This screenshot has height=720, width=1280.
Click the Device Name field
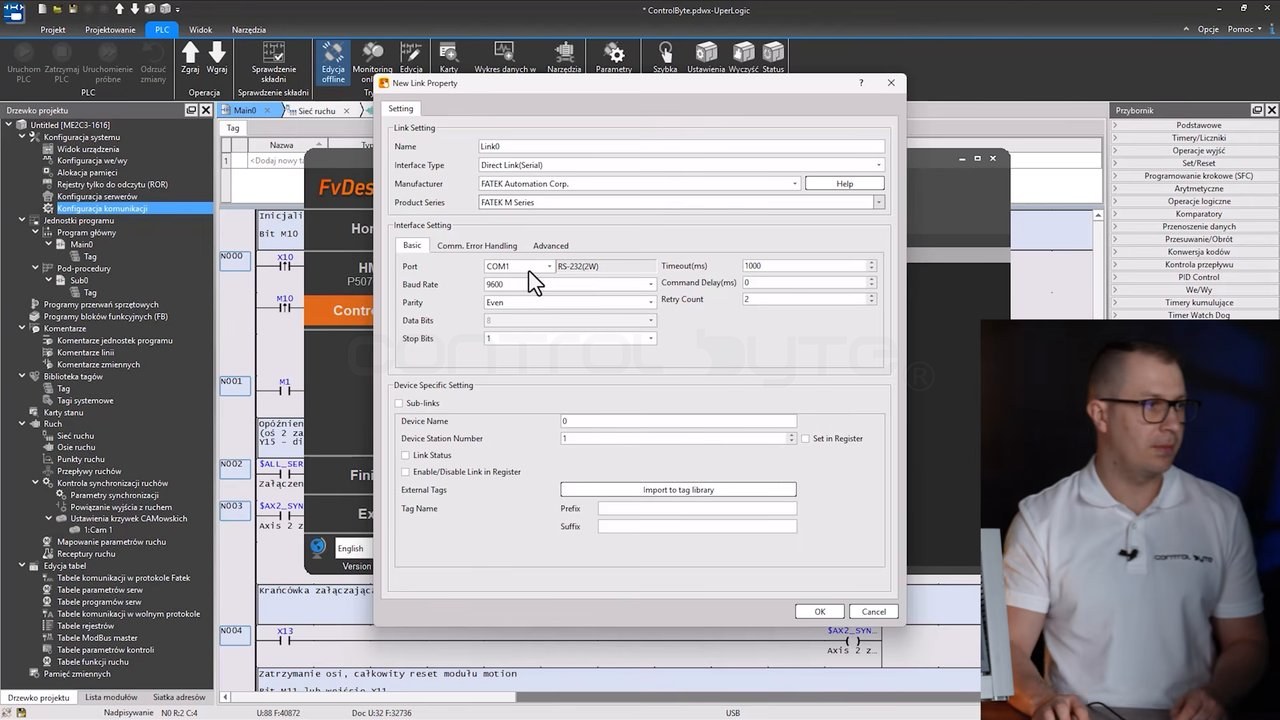coord(678,421)
